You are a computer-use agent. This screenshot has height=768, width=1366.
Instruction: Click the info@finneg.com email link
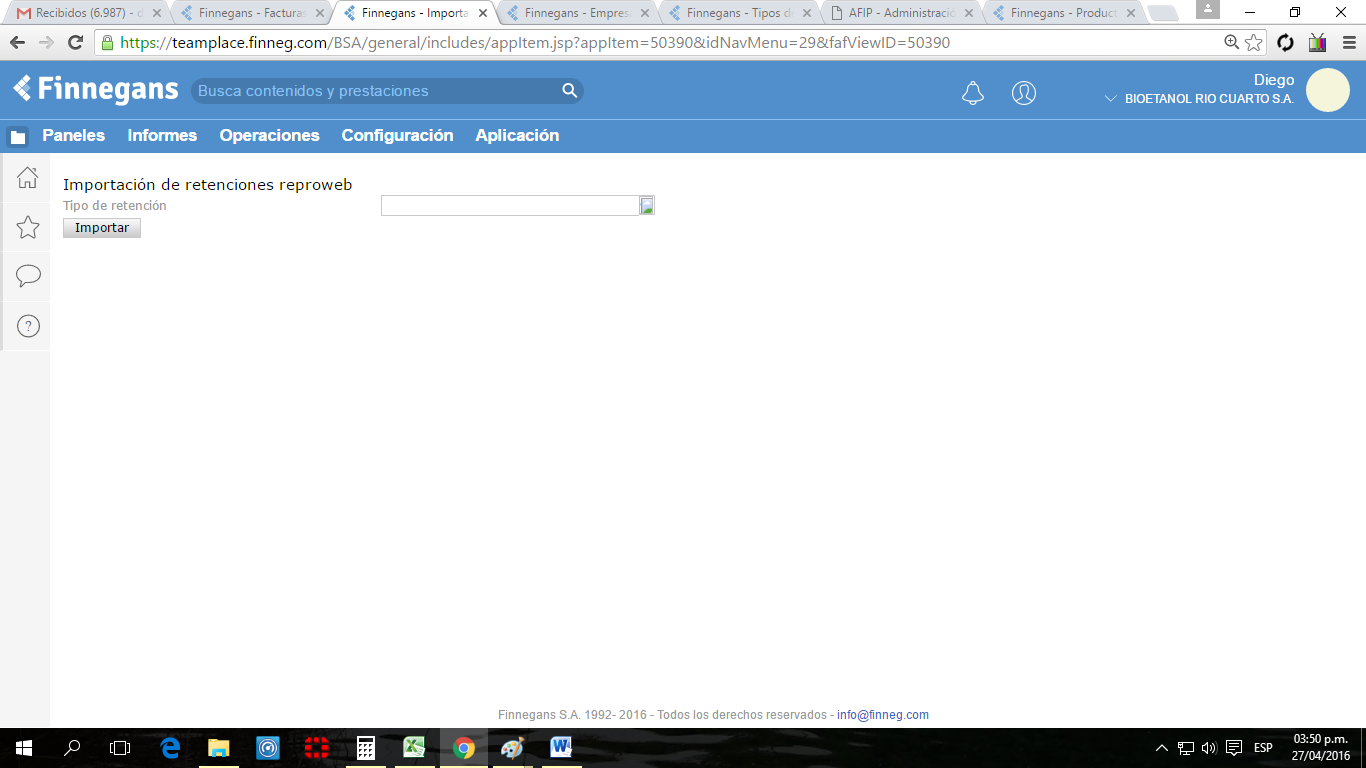[883, 715]
